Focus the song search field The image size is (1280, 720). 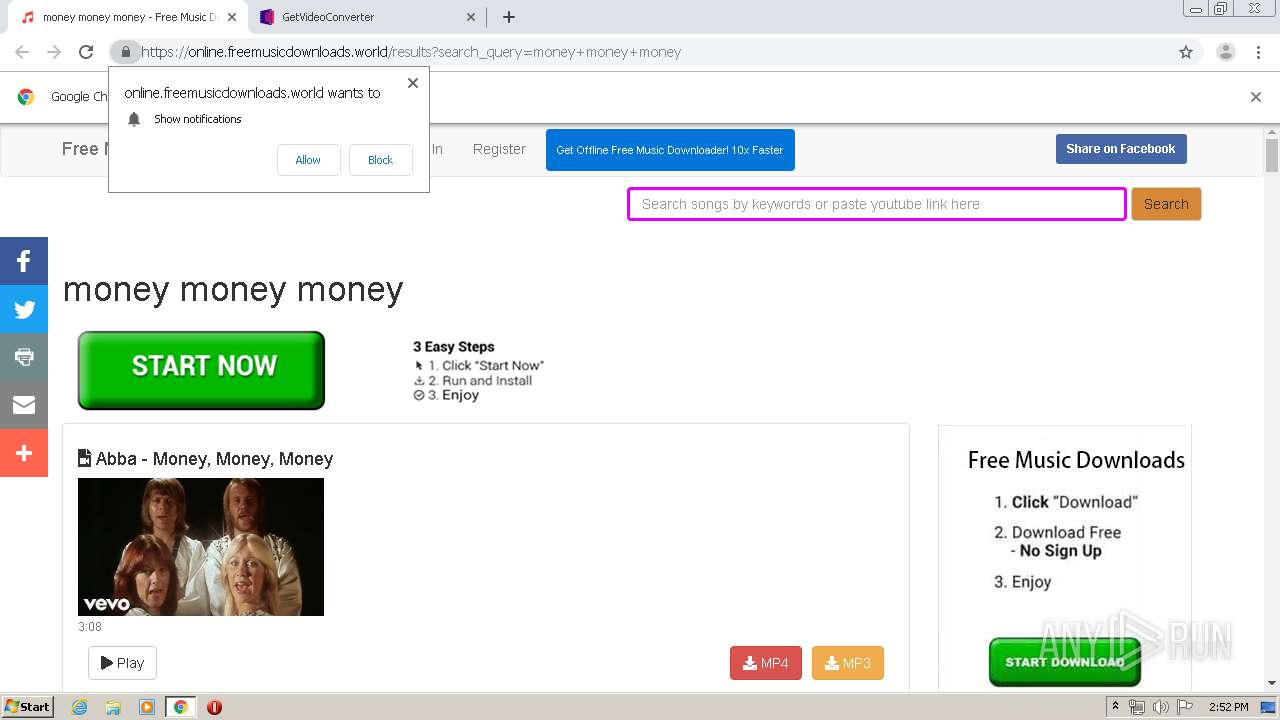point(877,204)
